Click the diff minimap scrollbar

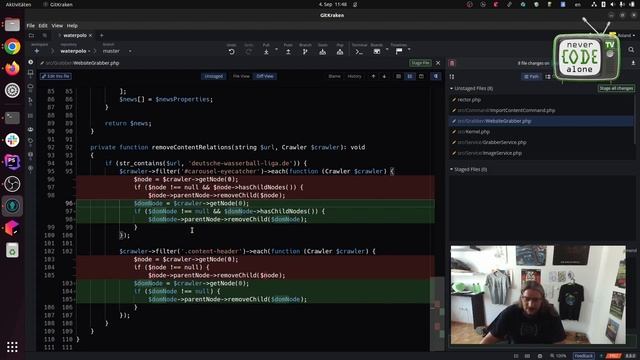(x=438, y=313)
